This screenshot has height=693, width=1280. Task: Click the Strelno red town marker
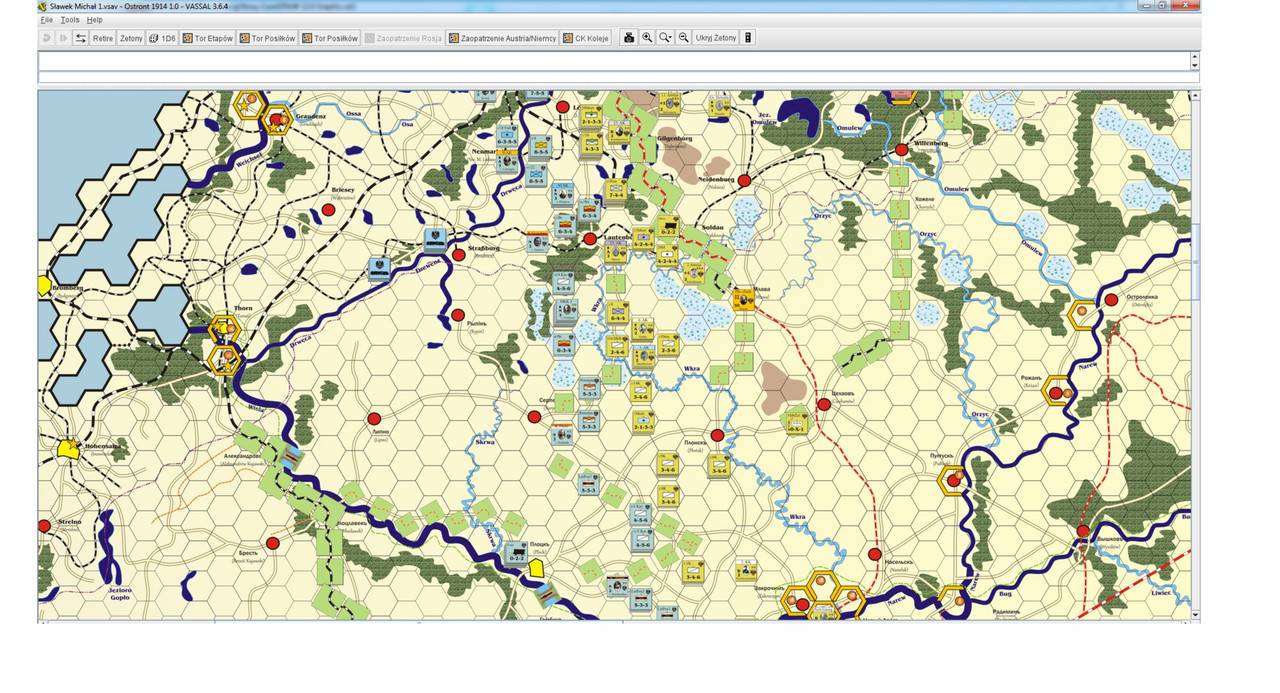44,525
